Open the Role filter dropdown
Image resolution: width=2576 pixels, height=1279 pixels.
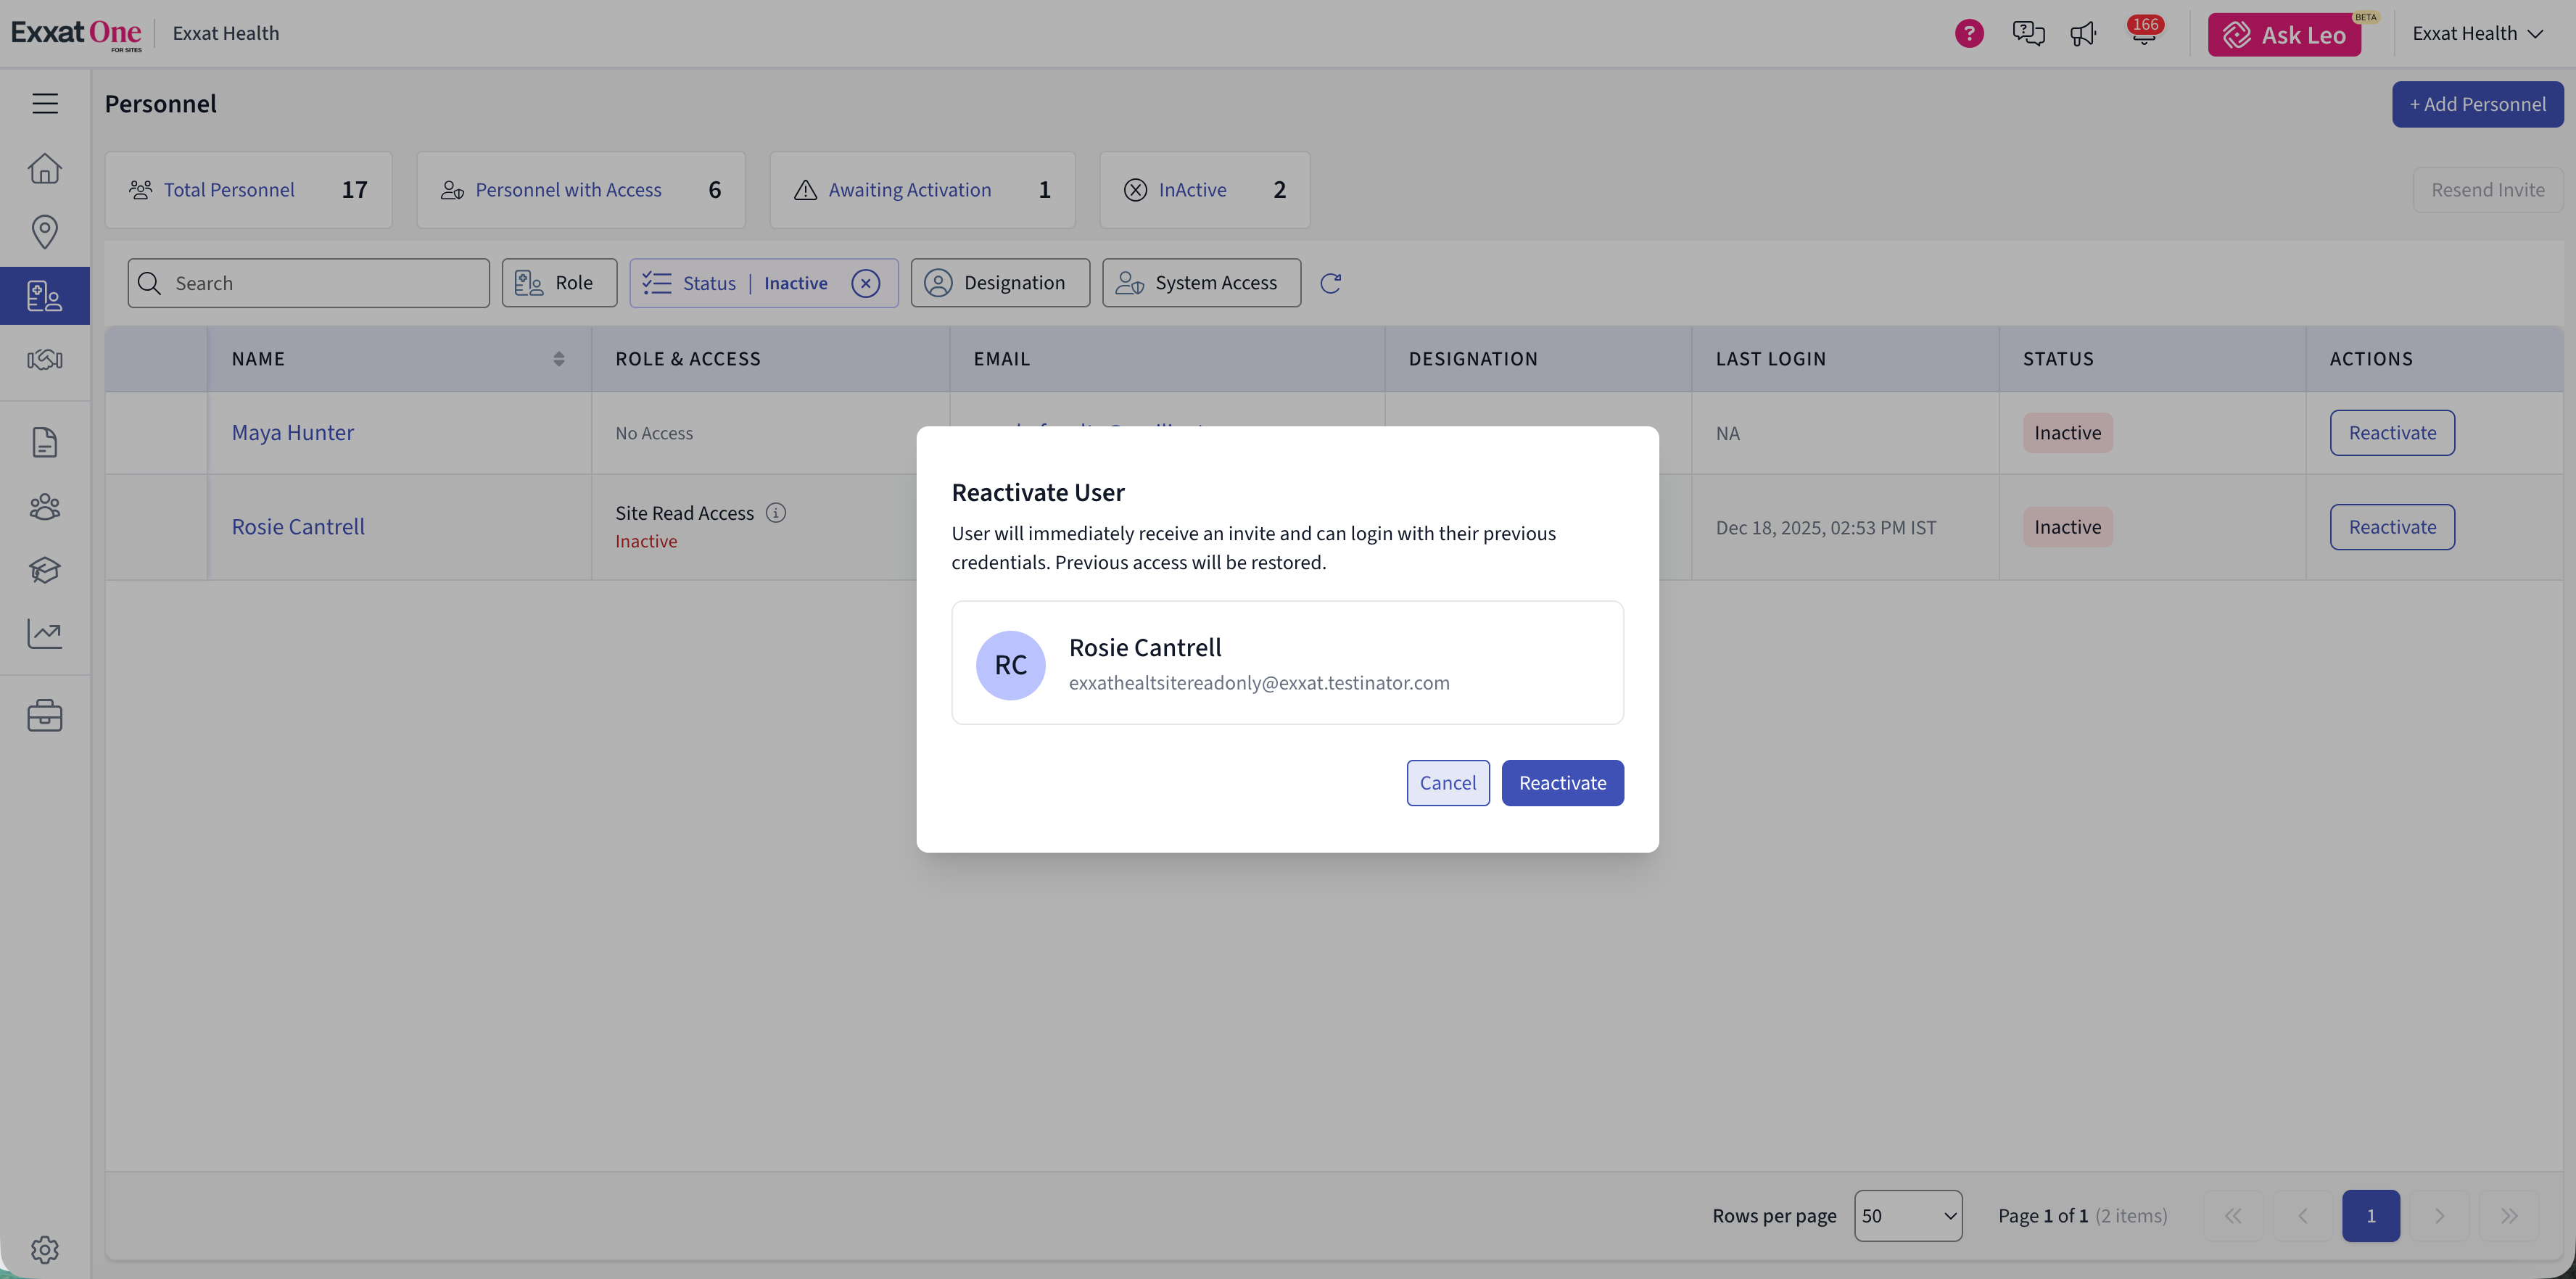[x=559, y=283]
